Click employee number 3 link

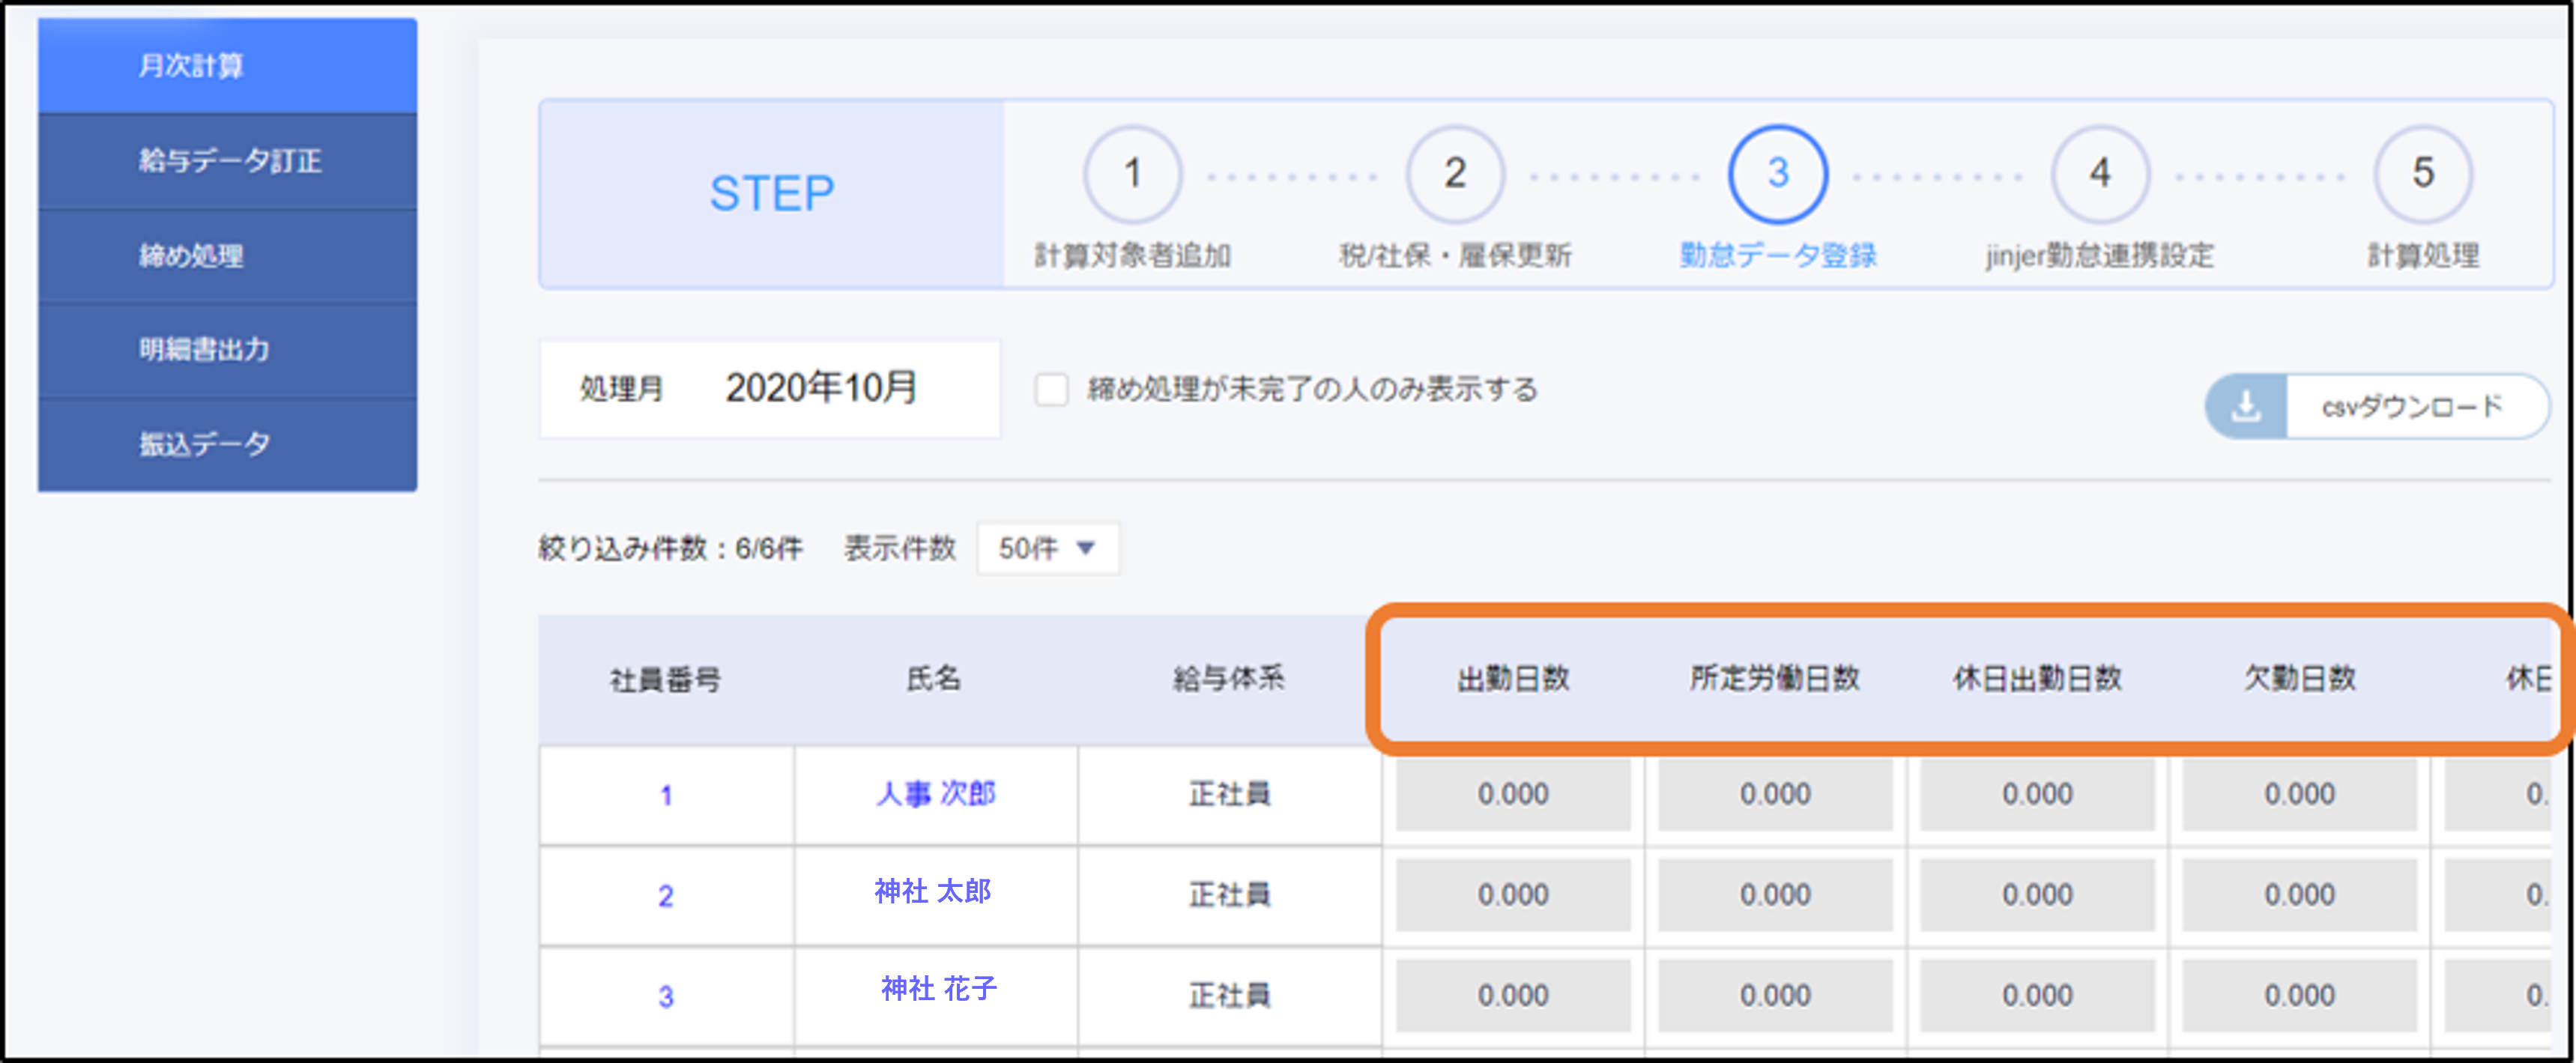(666, 997)
